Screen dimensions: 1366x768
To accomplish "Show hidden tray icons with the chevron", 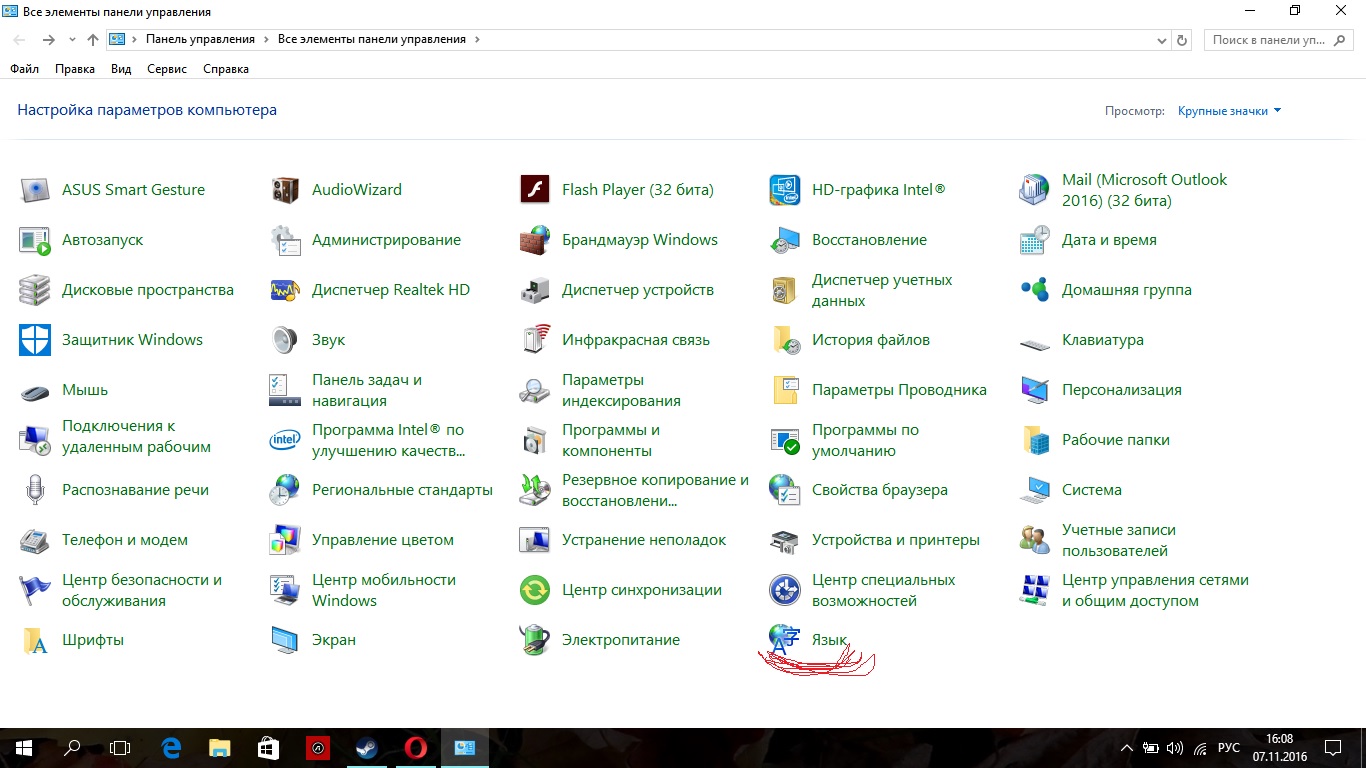I will click(1127, 748).
